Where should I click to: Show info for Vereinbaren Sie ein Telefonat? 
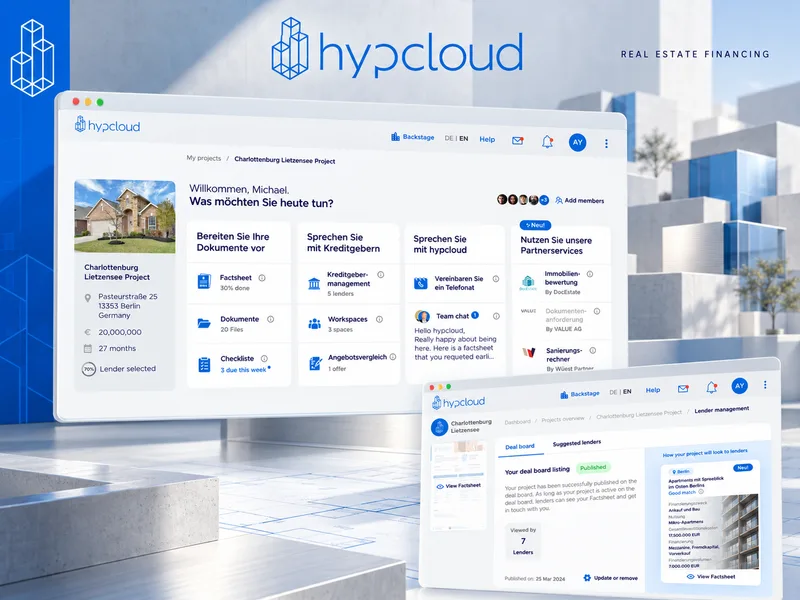[495, 279]
